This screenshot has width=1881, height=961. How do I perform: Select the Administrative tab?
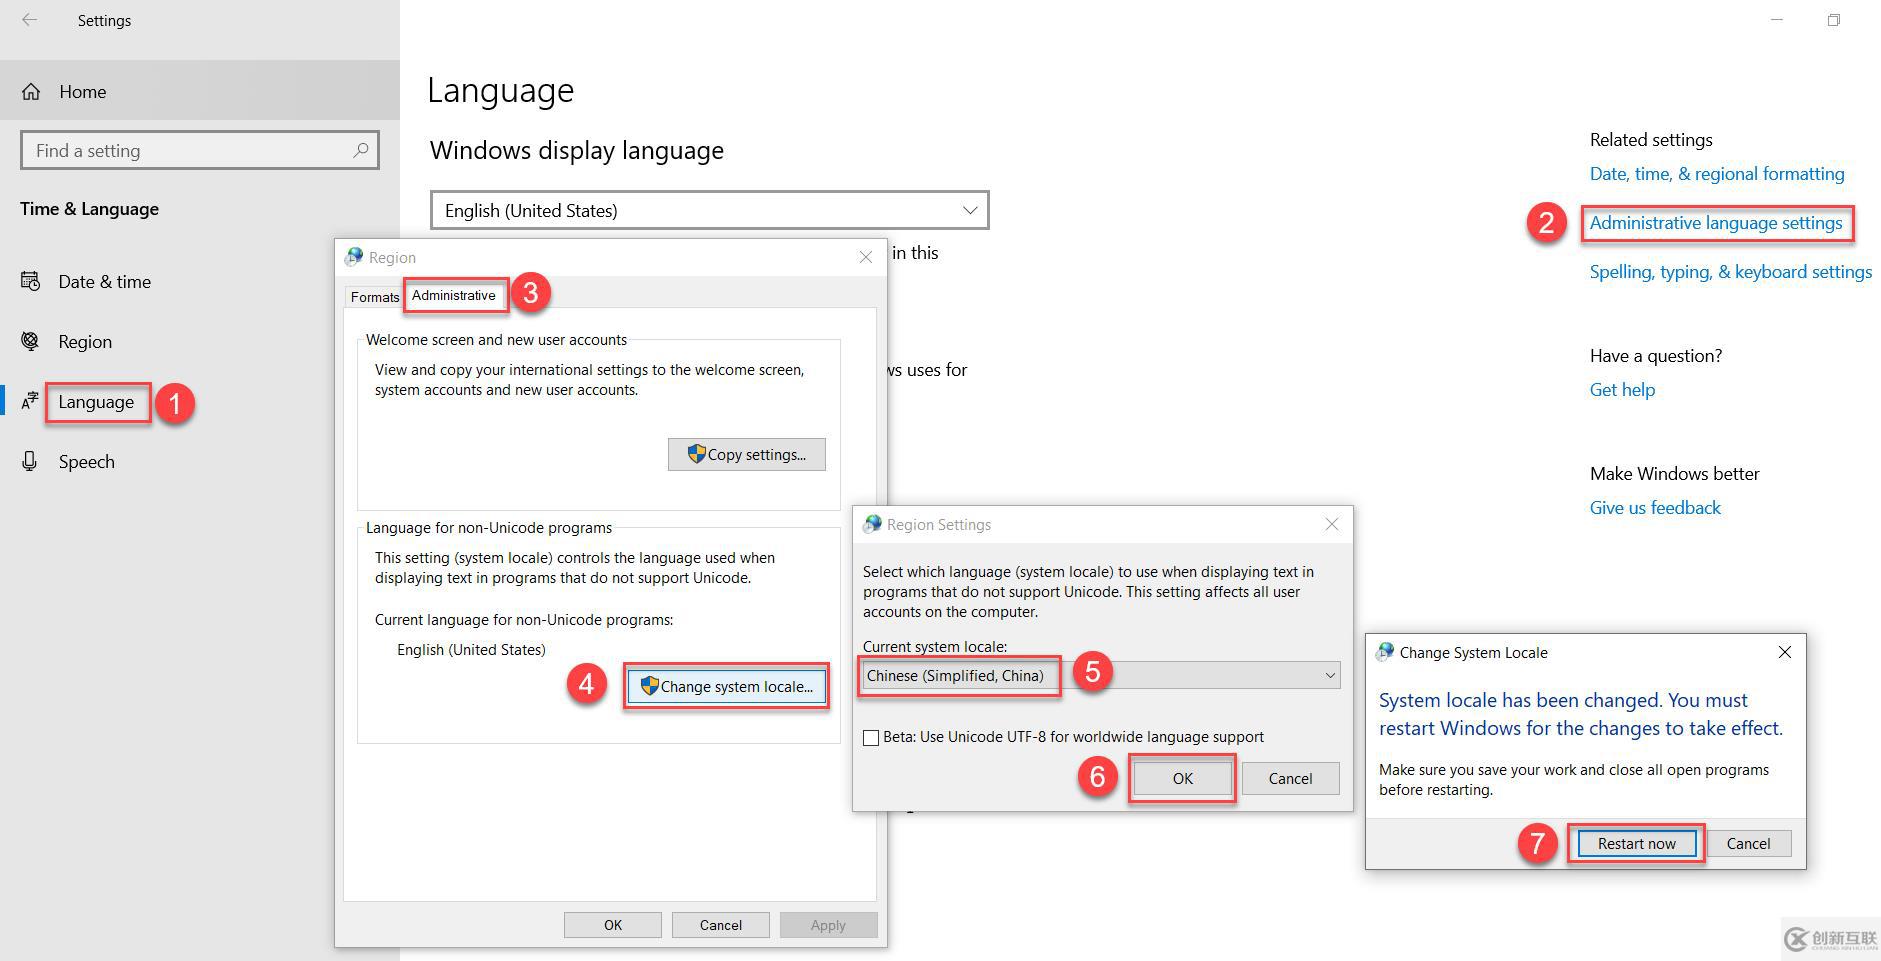click(454, 295)
